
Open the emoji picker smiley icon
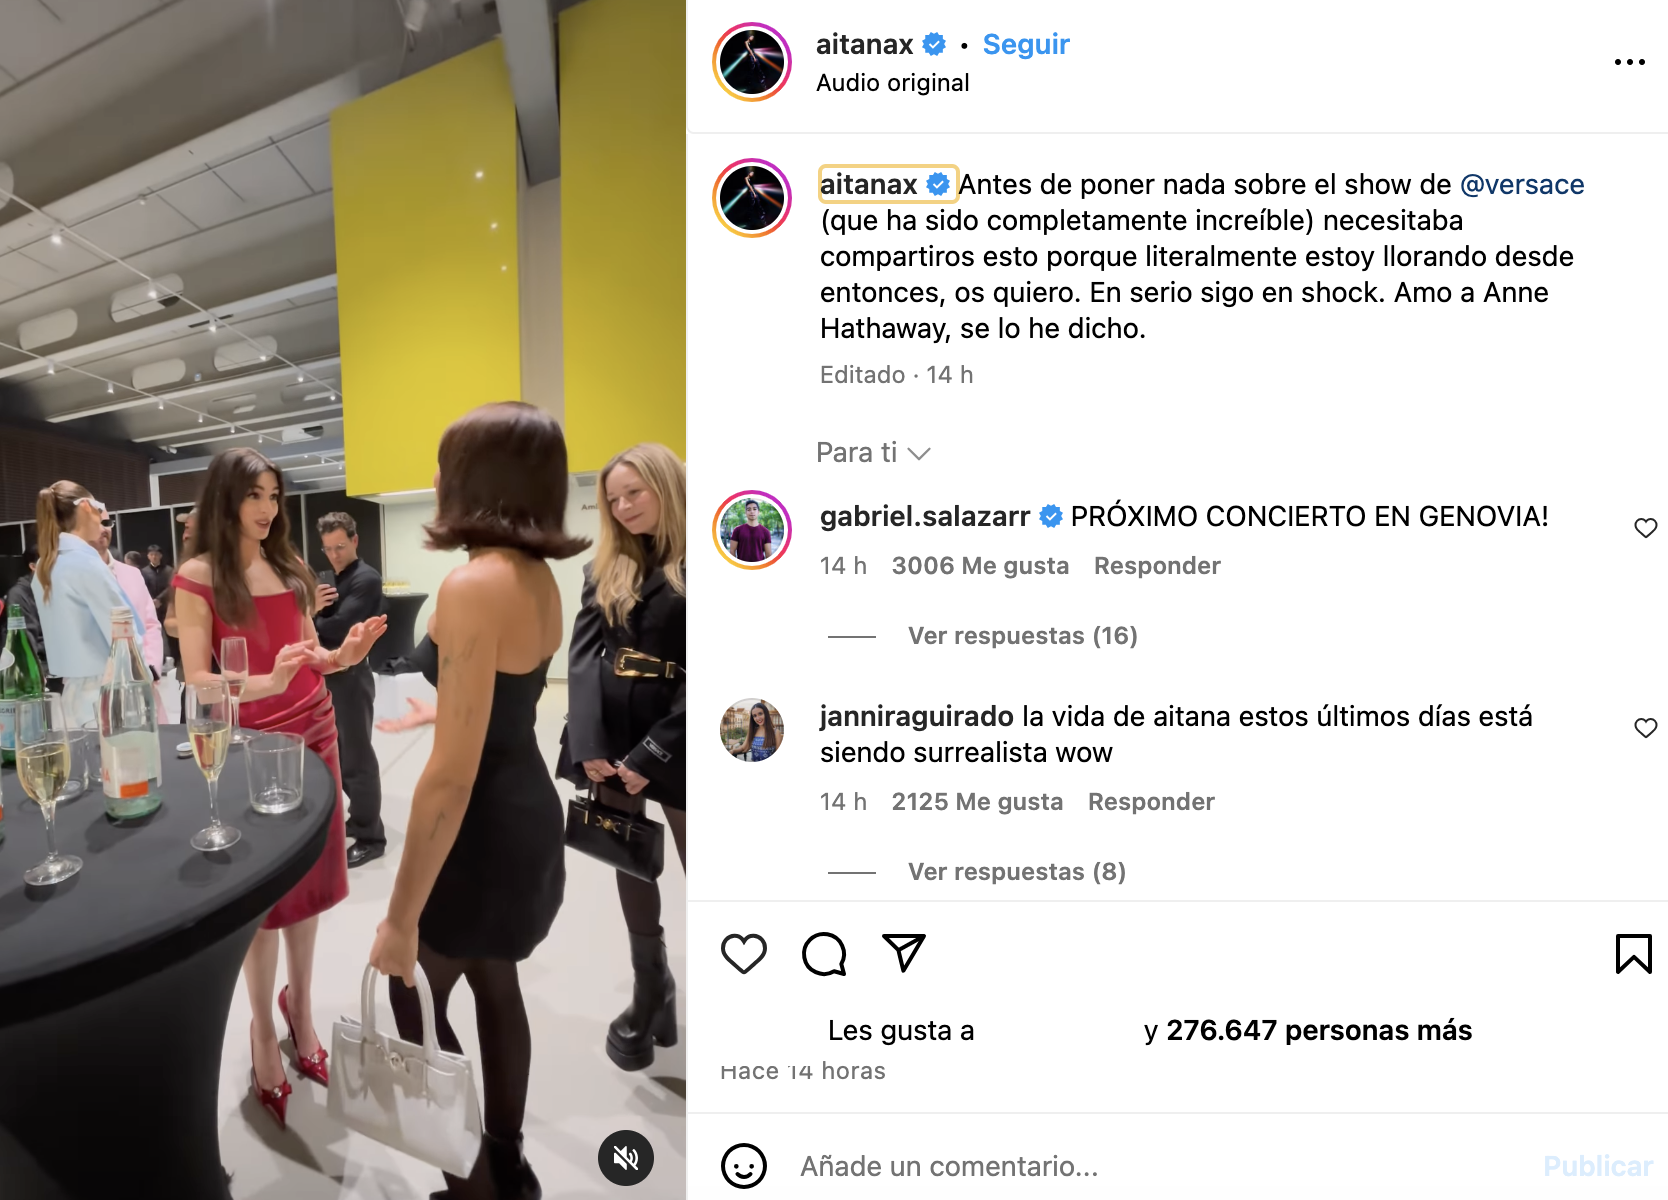744,1166
